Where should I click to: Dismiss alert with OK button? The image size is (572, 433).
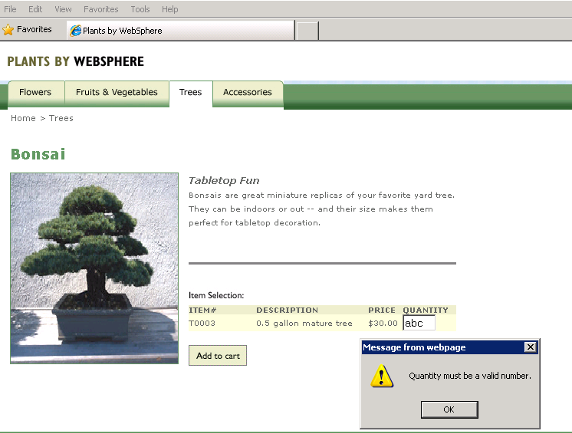[449, 410]
